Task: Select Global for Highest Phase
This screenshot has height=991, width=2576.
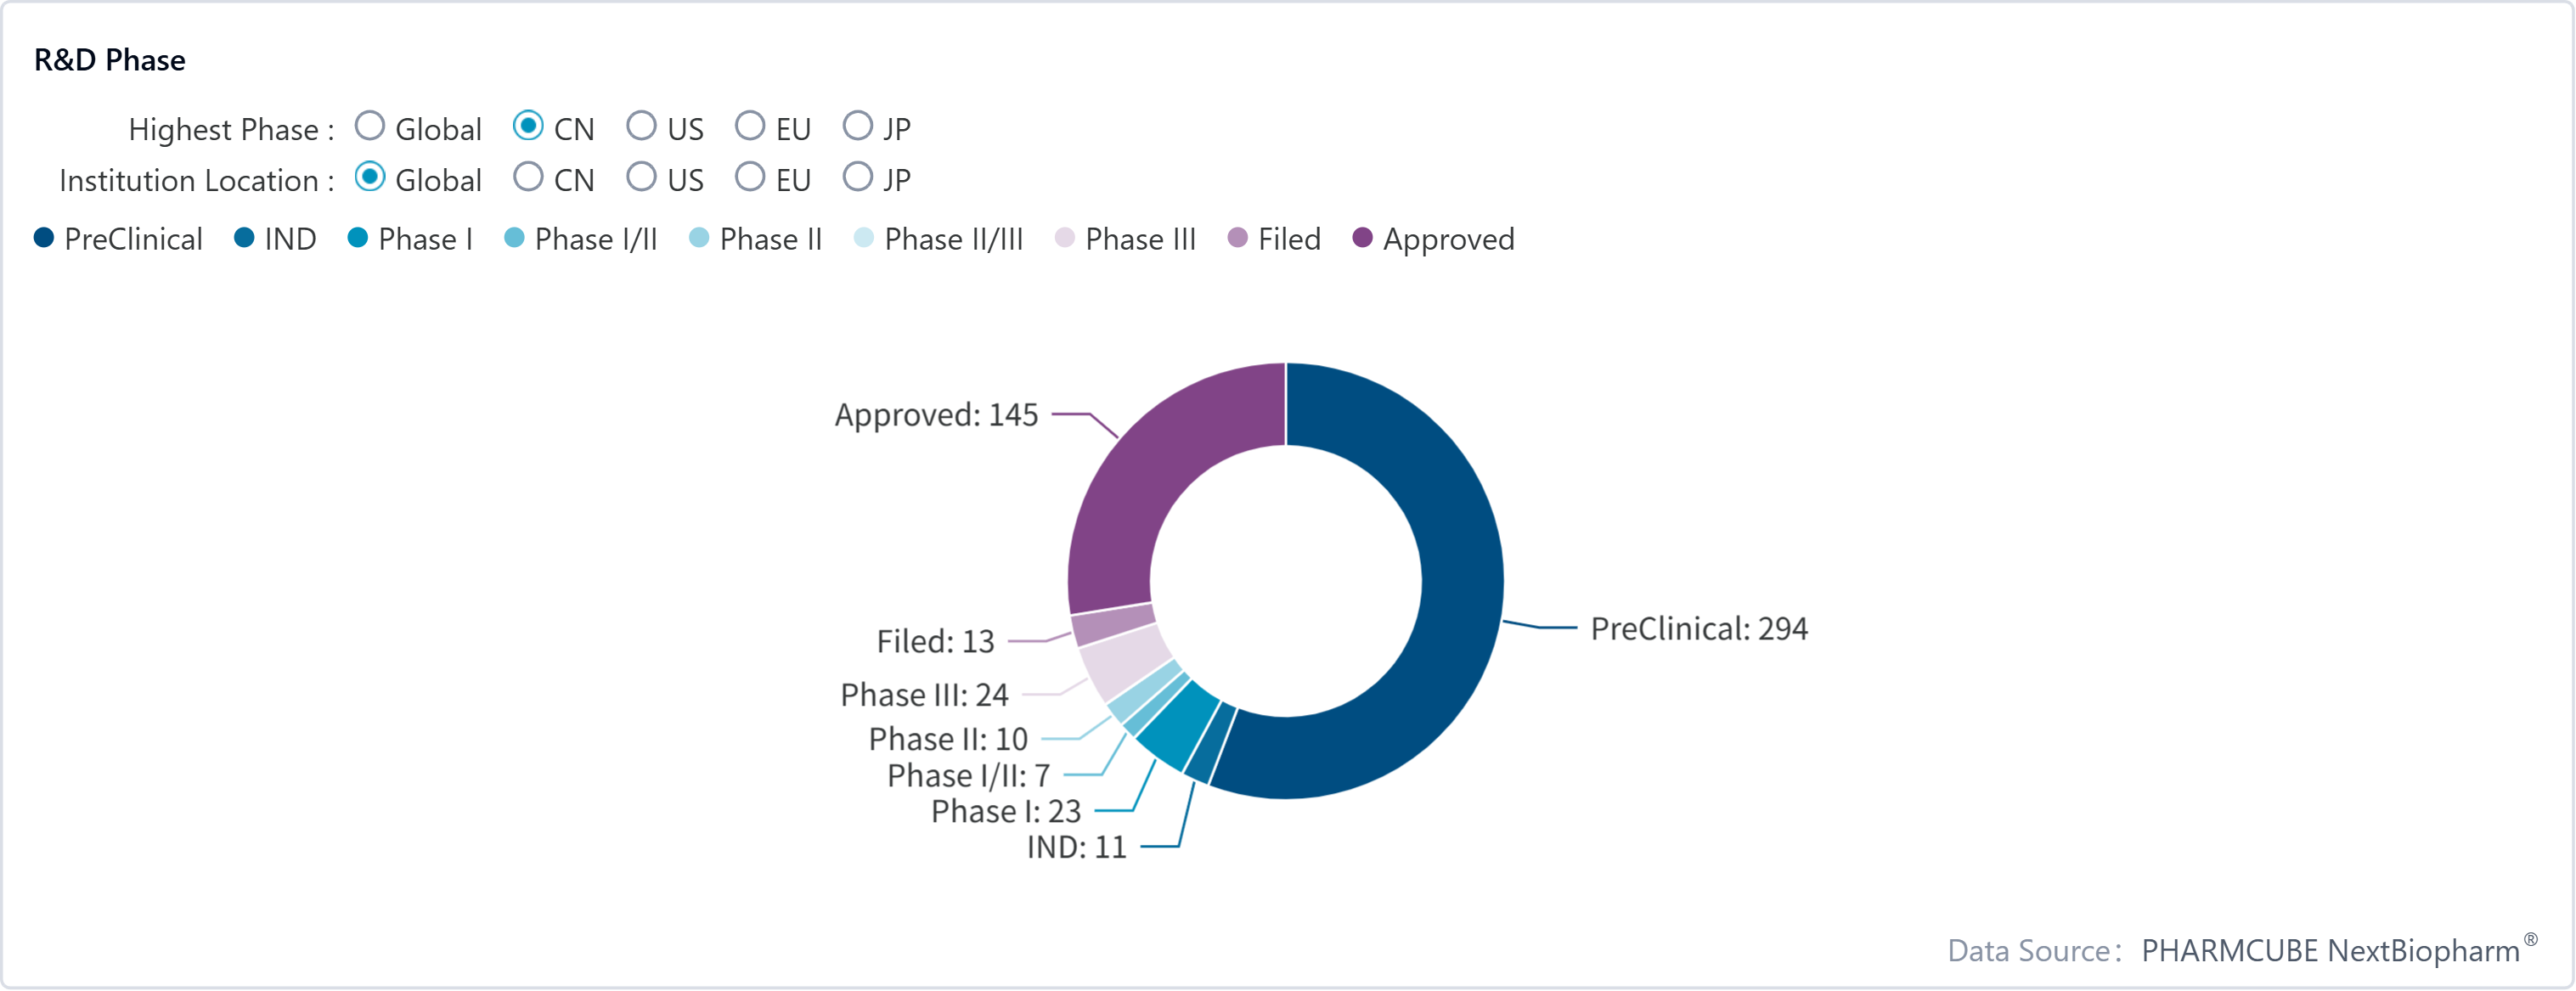Action: click(370, 127)
